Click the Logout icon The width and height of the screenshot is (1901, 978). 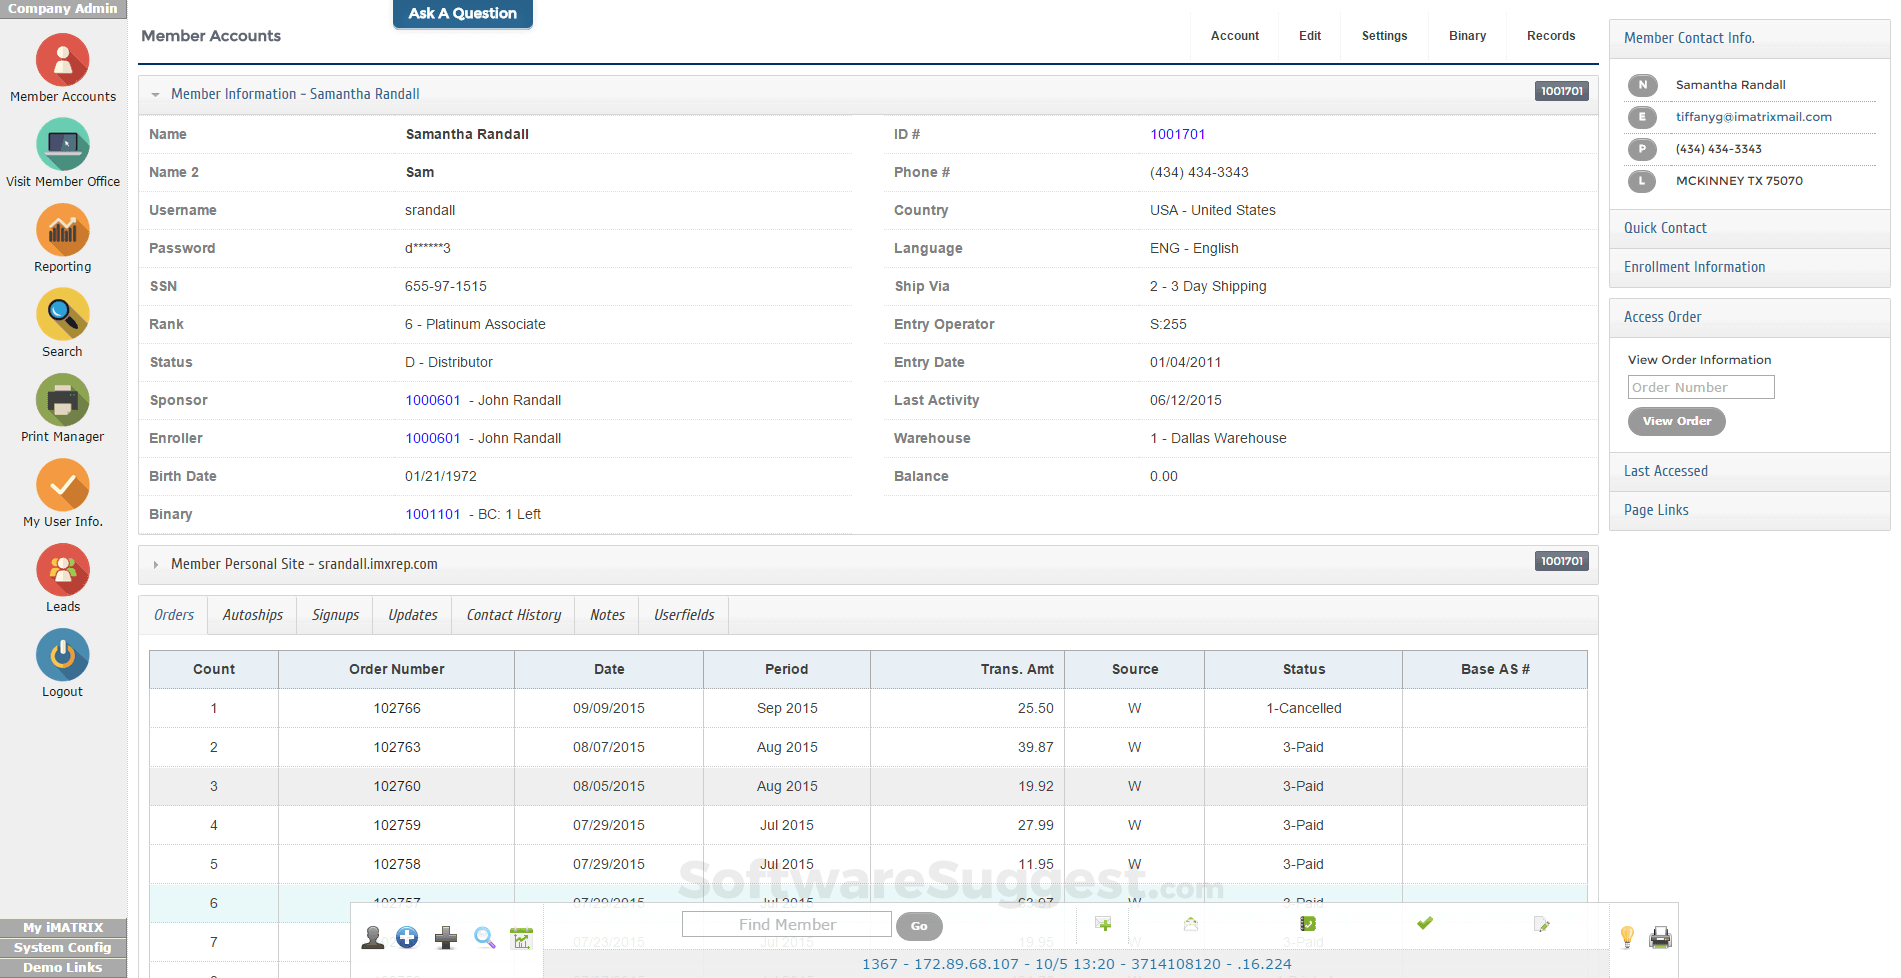tap(62, 655)
